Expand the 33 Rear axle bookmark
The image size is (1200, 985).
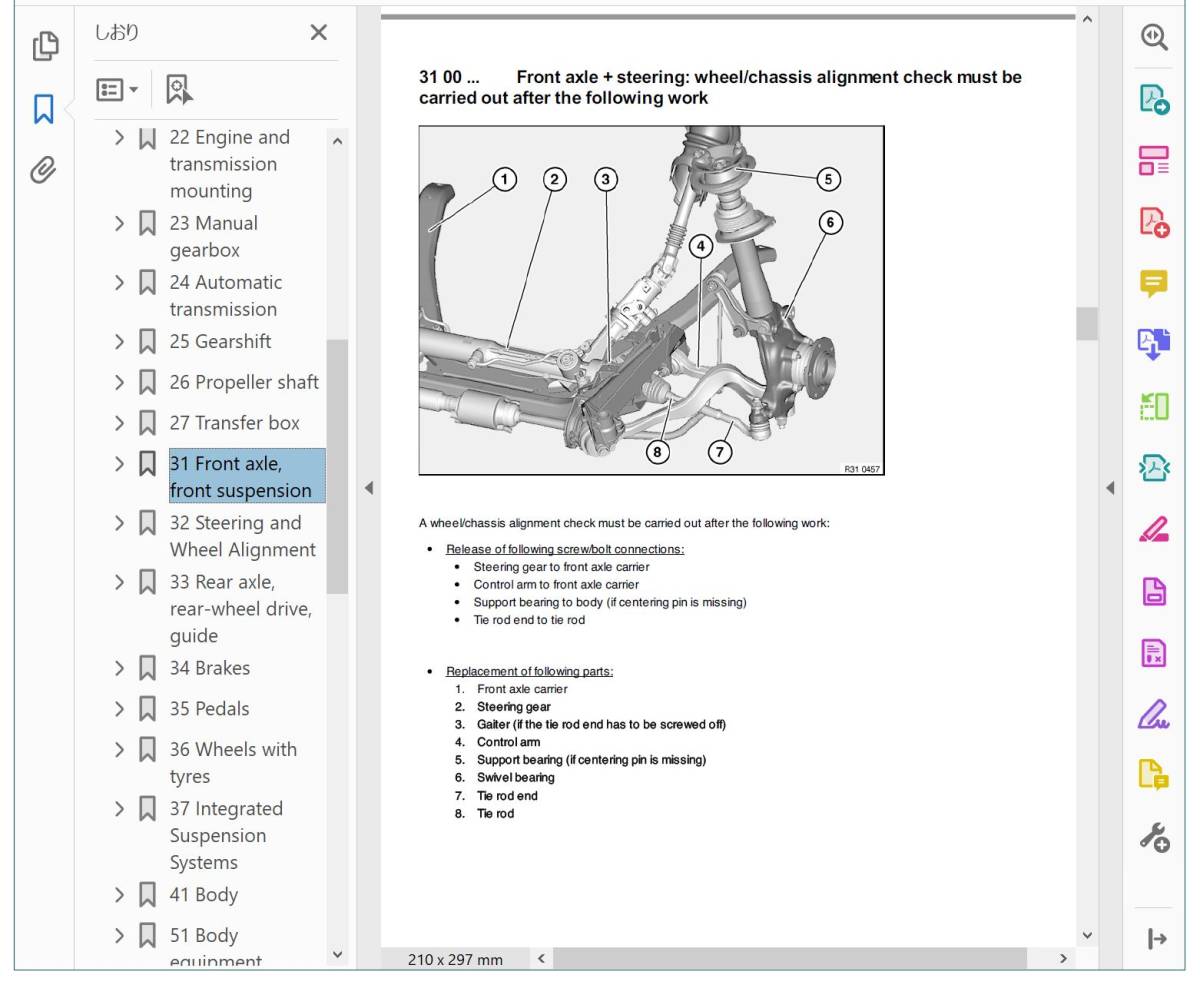click(x=119, y=581)
